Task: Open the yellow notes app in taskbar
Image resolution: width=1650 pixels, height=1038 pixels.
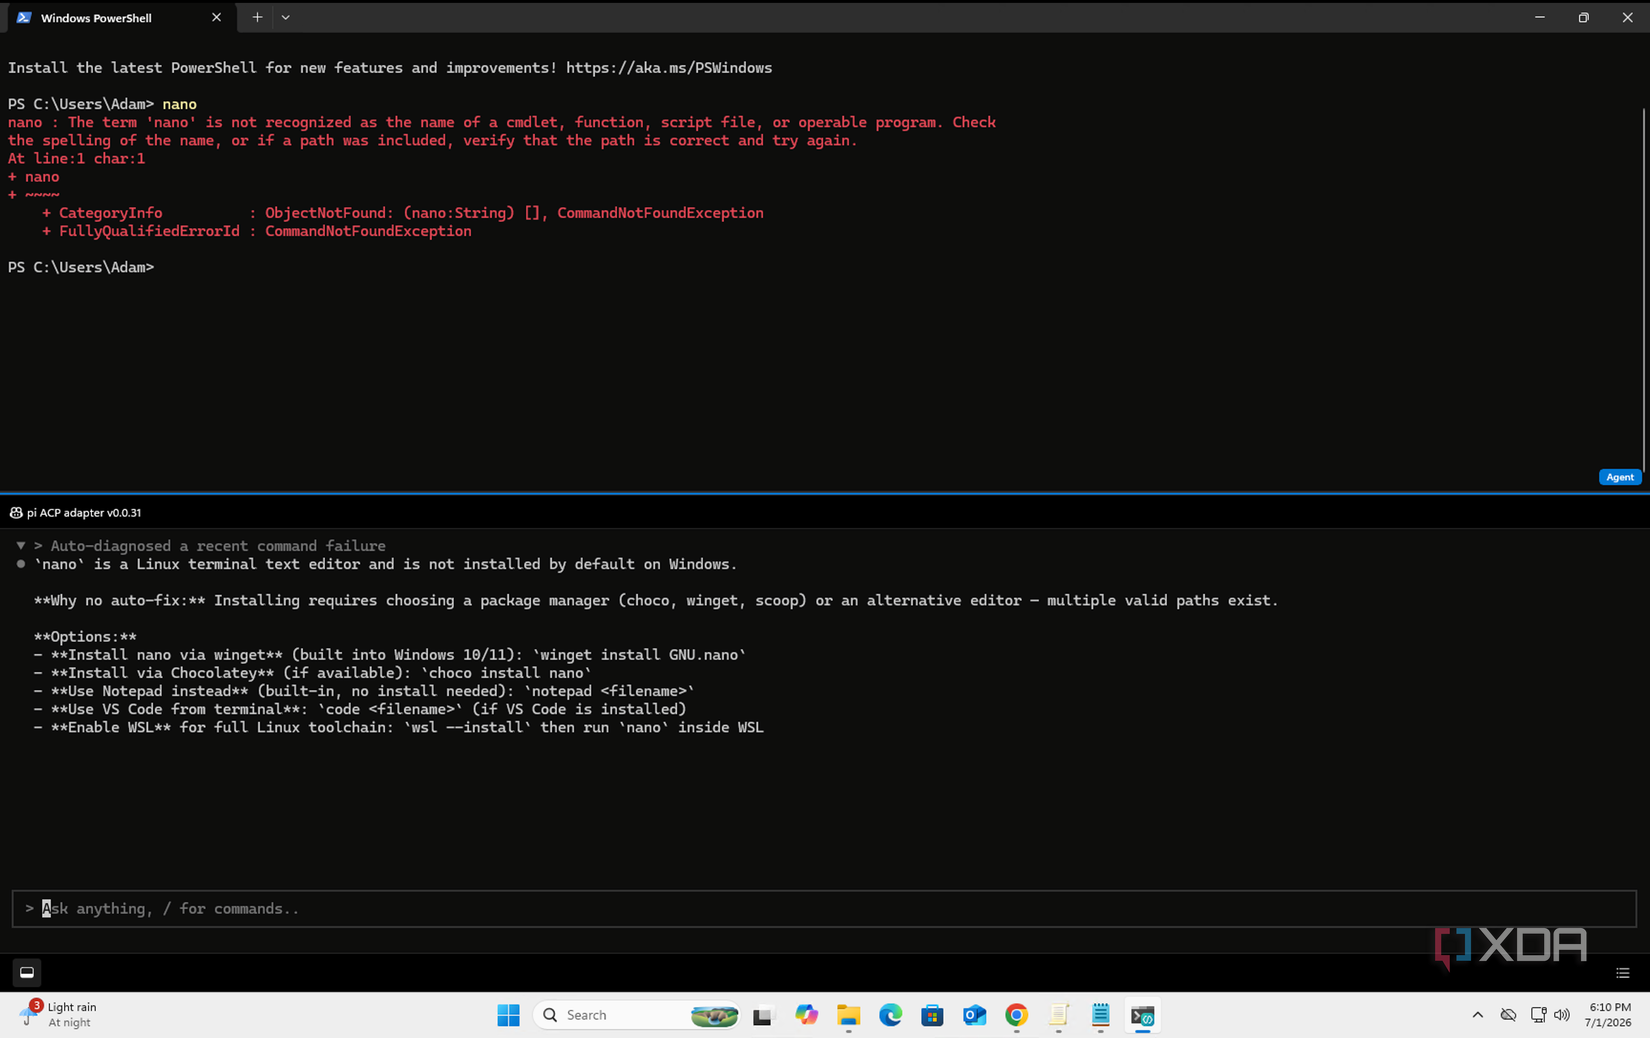Action: click(1058, 1016)
